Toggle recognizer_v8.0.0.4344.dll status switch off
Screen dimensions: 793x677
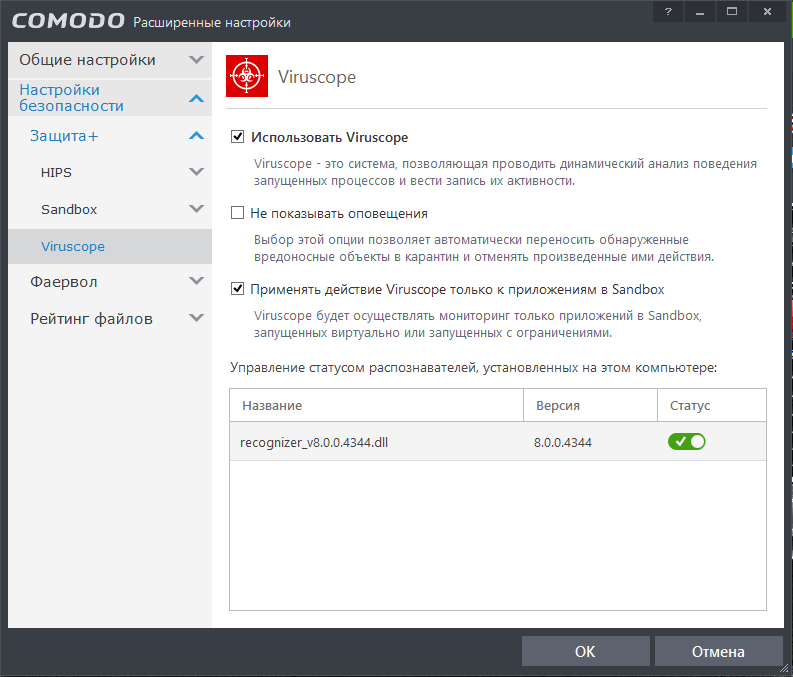(x=686, y=441)
